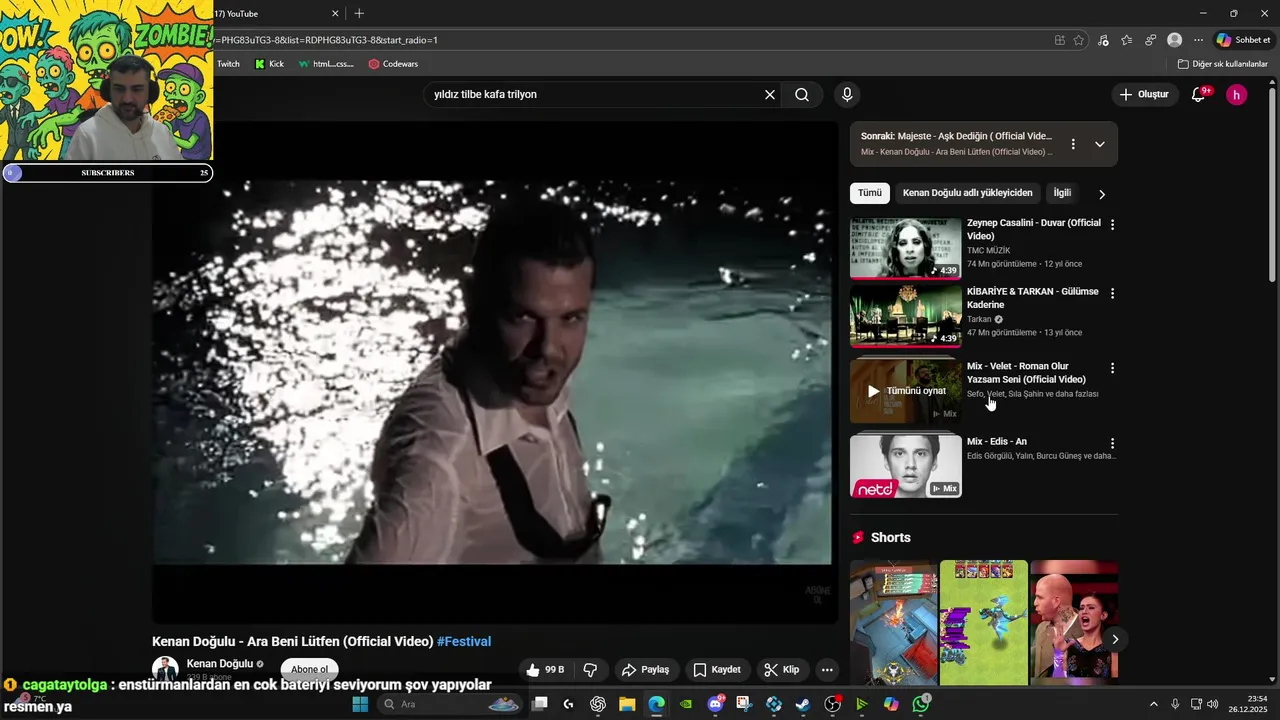Open a new browser tab with plus
The image size is (1280, 720).
click(x=359, y=13)
